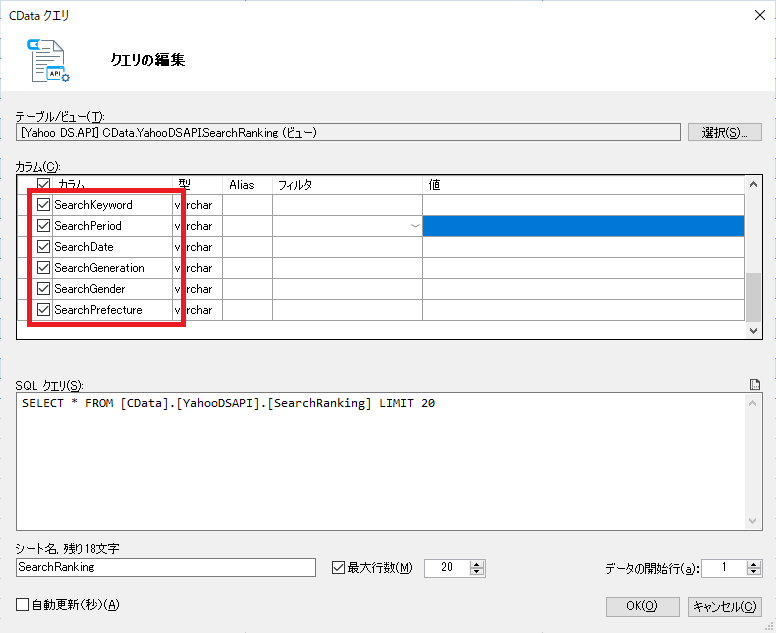Click the columns list scrollbar thumb
The width and height of the screenshot is (776, 633).
point(753,297)
